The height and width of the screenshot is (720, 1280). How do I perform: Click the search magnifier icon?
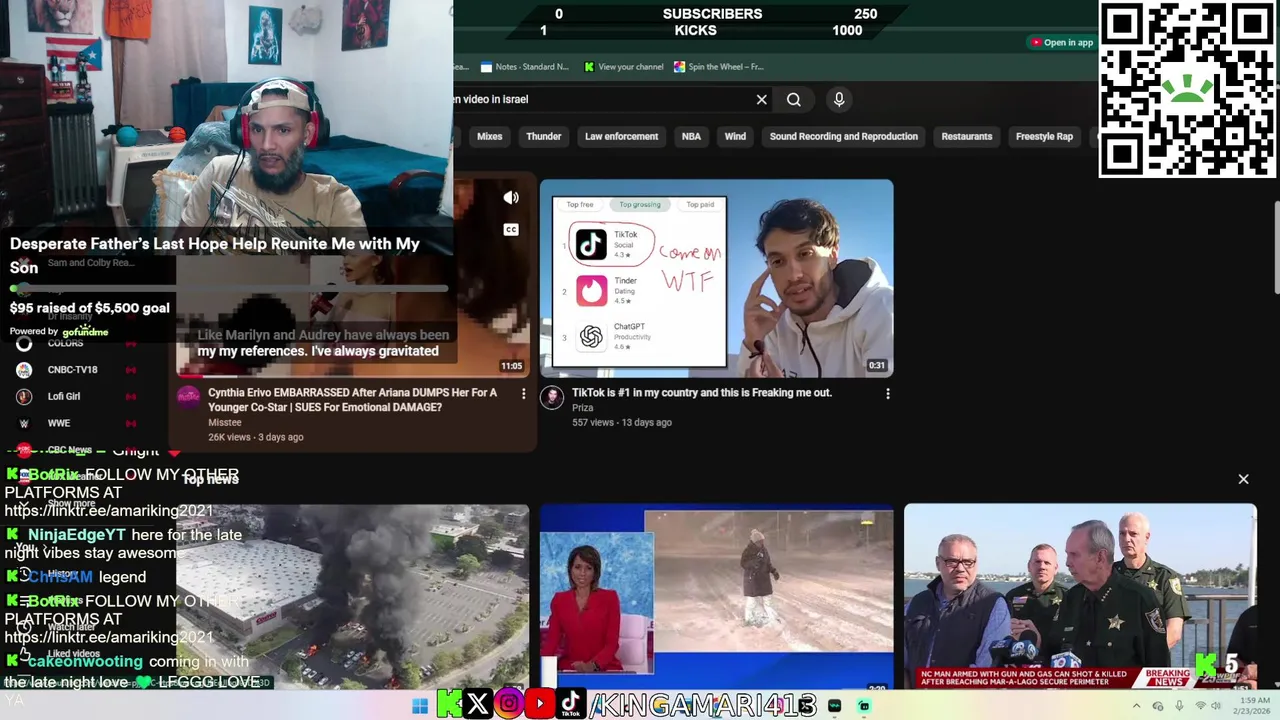click(794, 99)
